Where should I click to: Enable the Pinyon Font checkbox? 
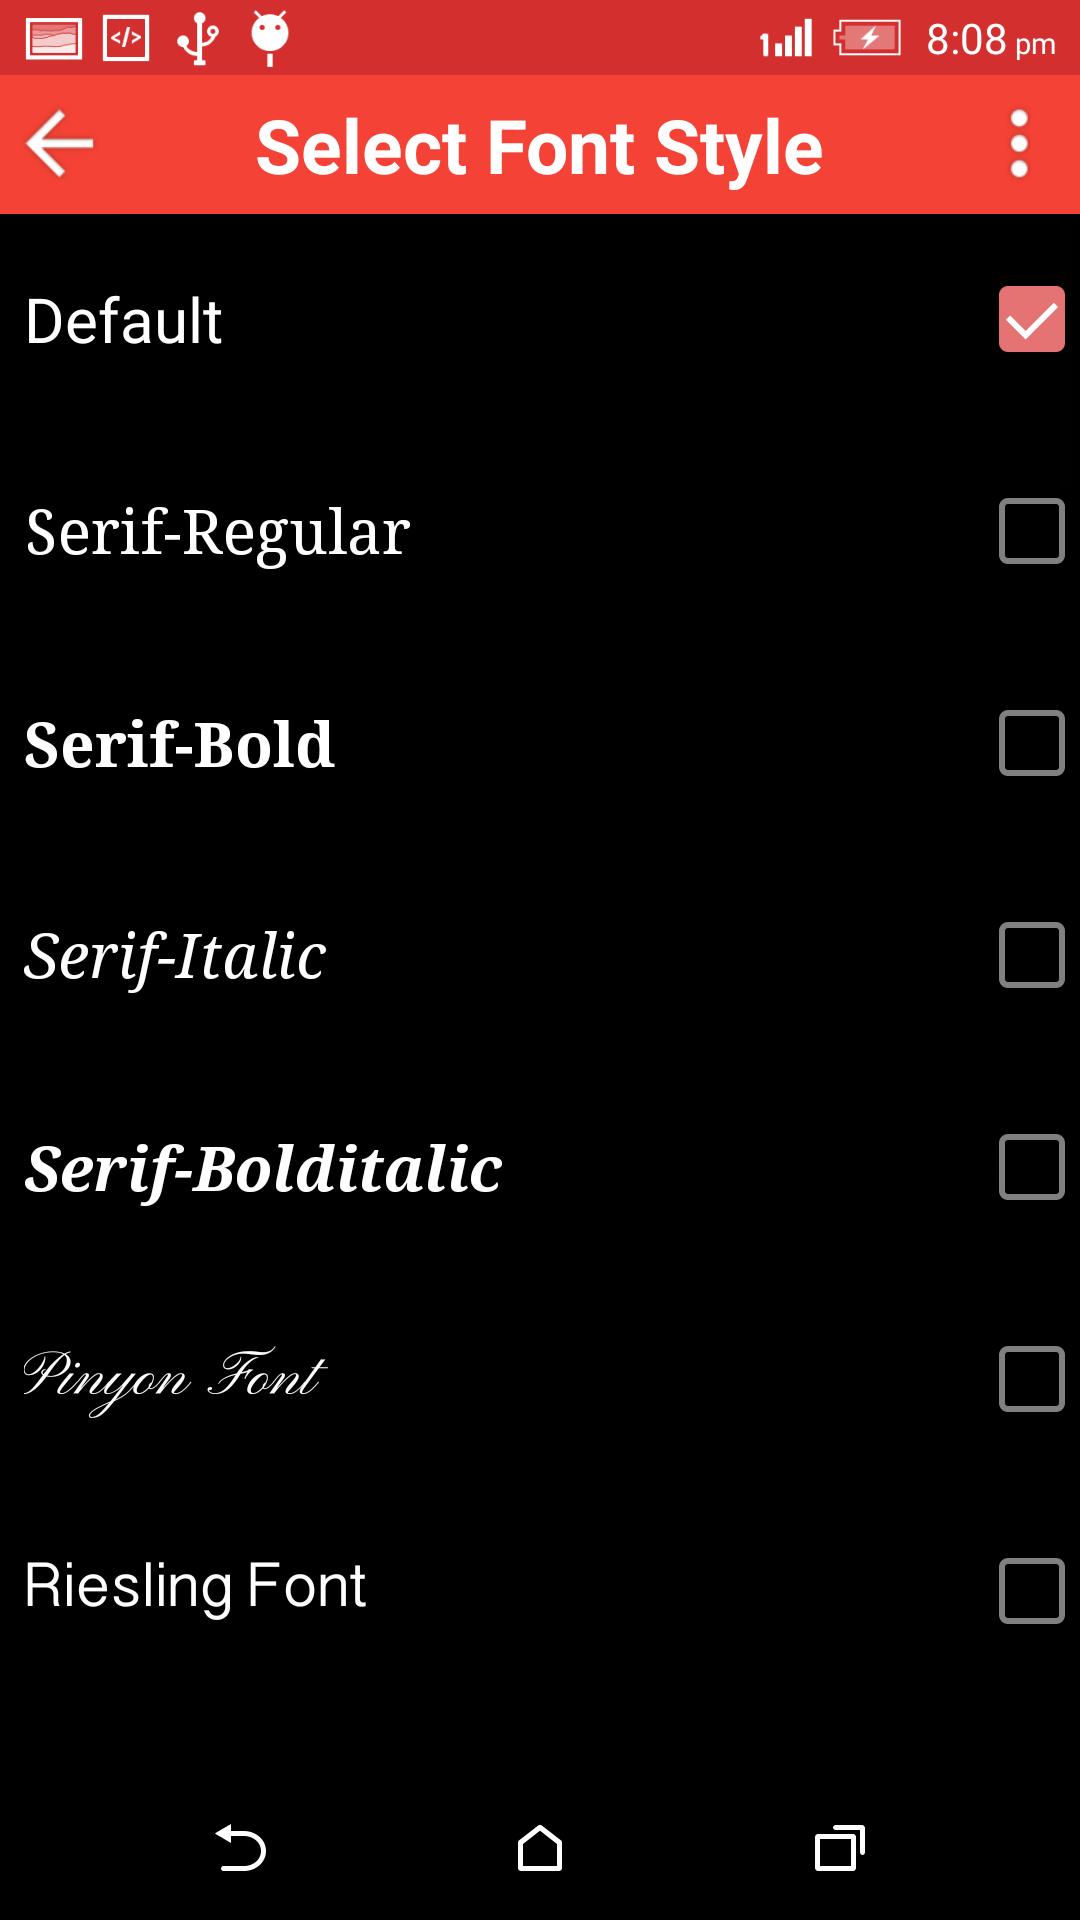pyautogui.click(x=1031, y=1379)
